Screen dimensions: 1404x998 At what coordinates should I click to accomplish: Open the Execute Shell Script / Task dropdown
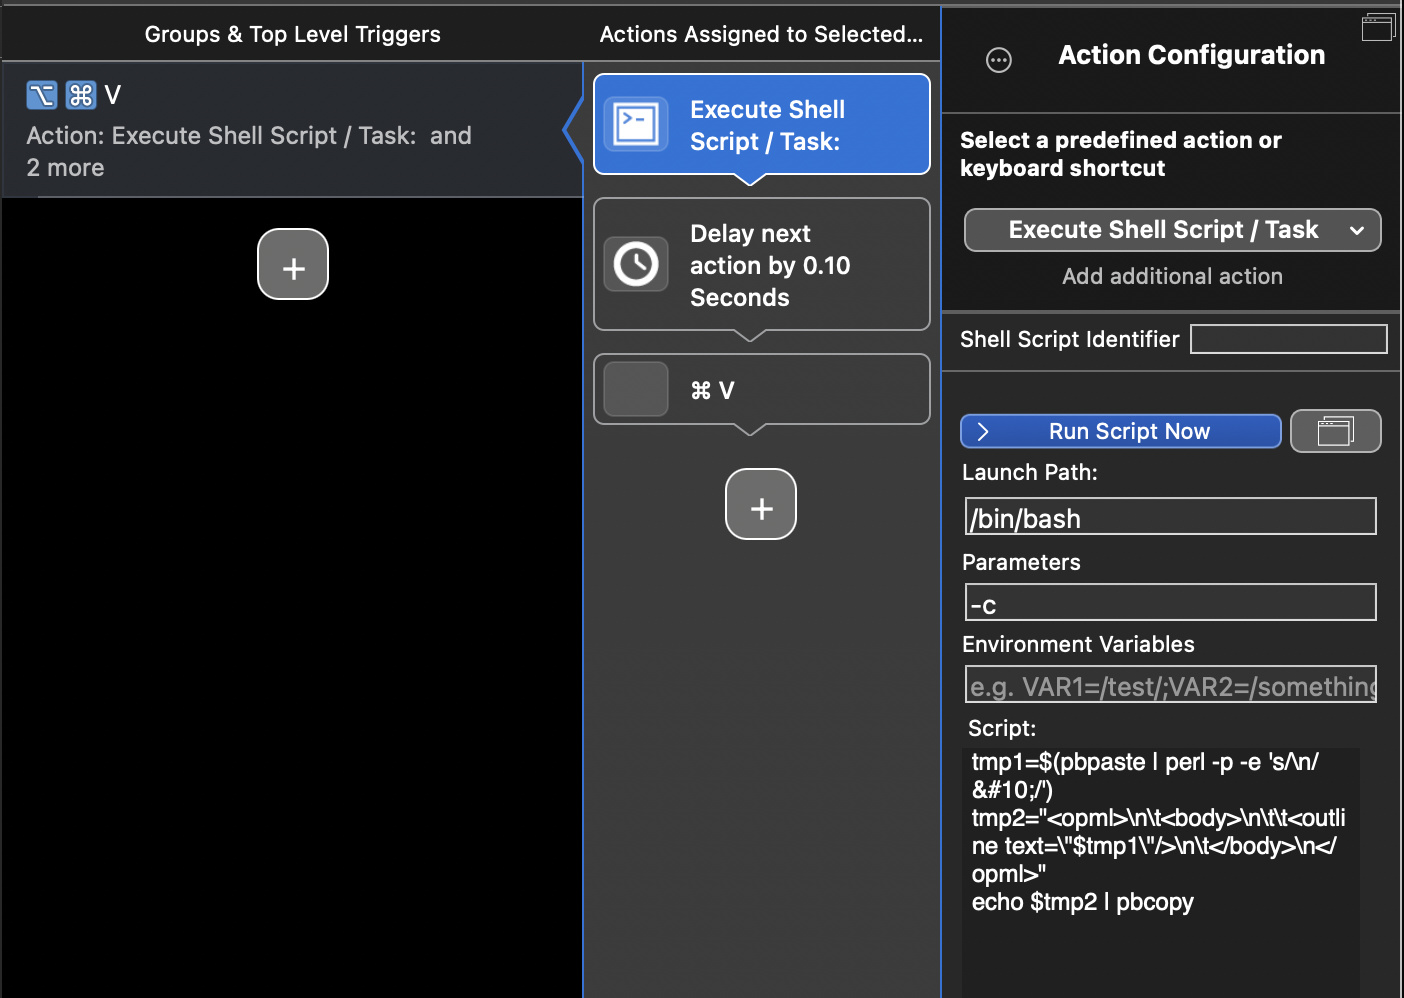tap(1172, 230)
